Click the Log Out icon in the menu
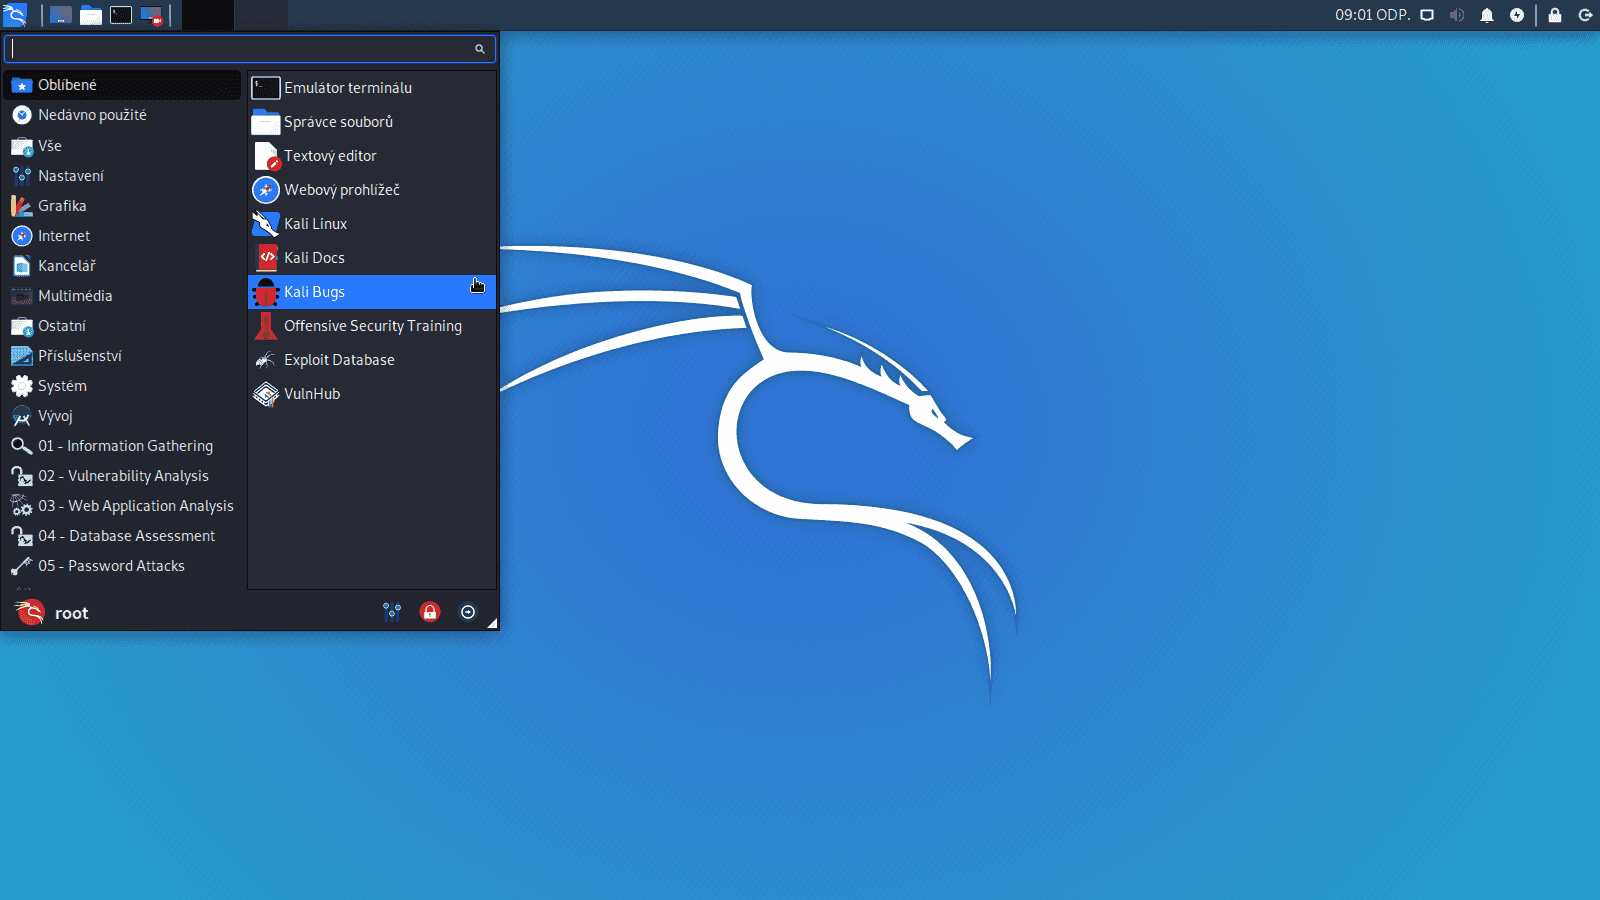This screenshot has width=1600, height=900. (x=467, y=611)
